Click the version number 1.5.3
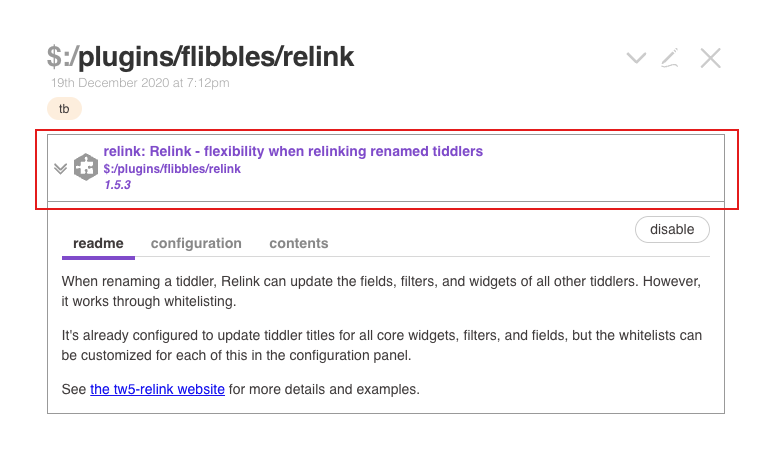Image resolution: width=774 pixels, height=457 pixels. coord(117,185)
